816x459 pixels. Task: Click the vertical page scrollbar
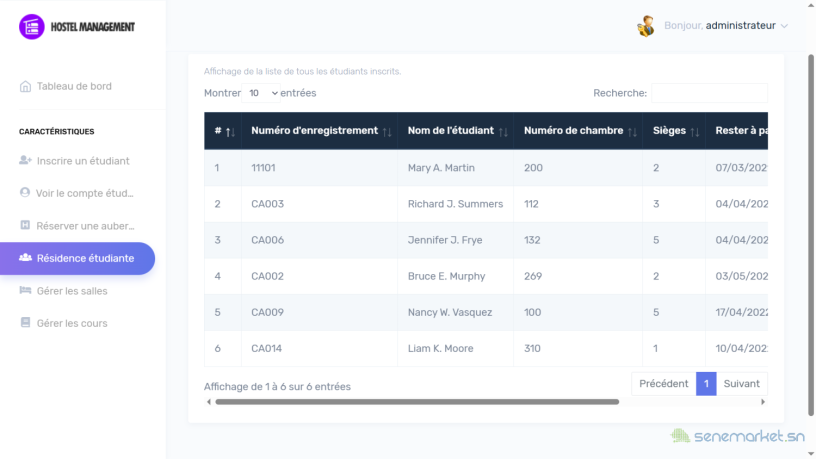tap(811, 235)
